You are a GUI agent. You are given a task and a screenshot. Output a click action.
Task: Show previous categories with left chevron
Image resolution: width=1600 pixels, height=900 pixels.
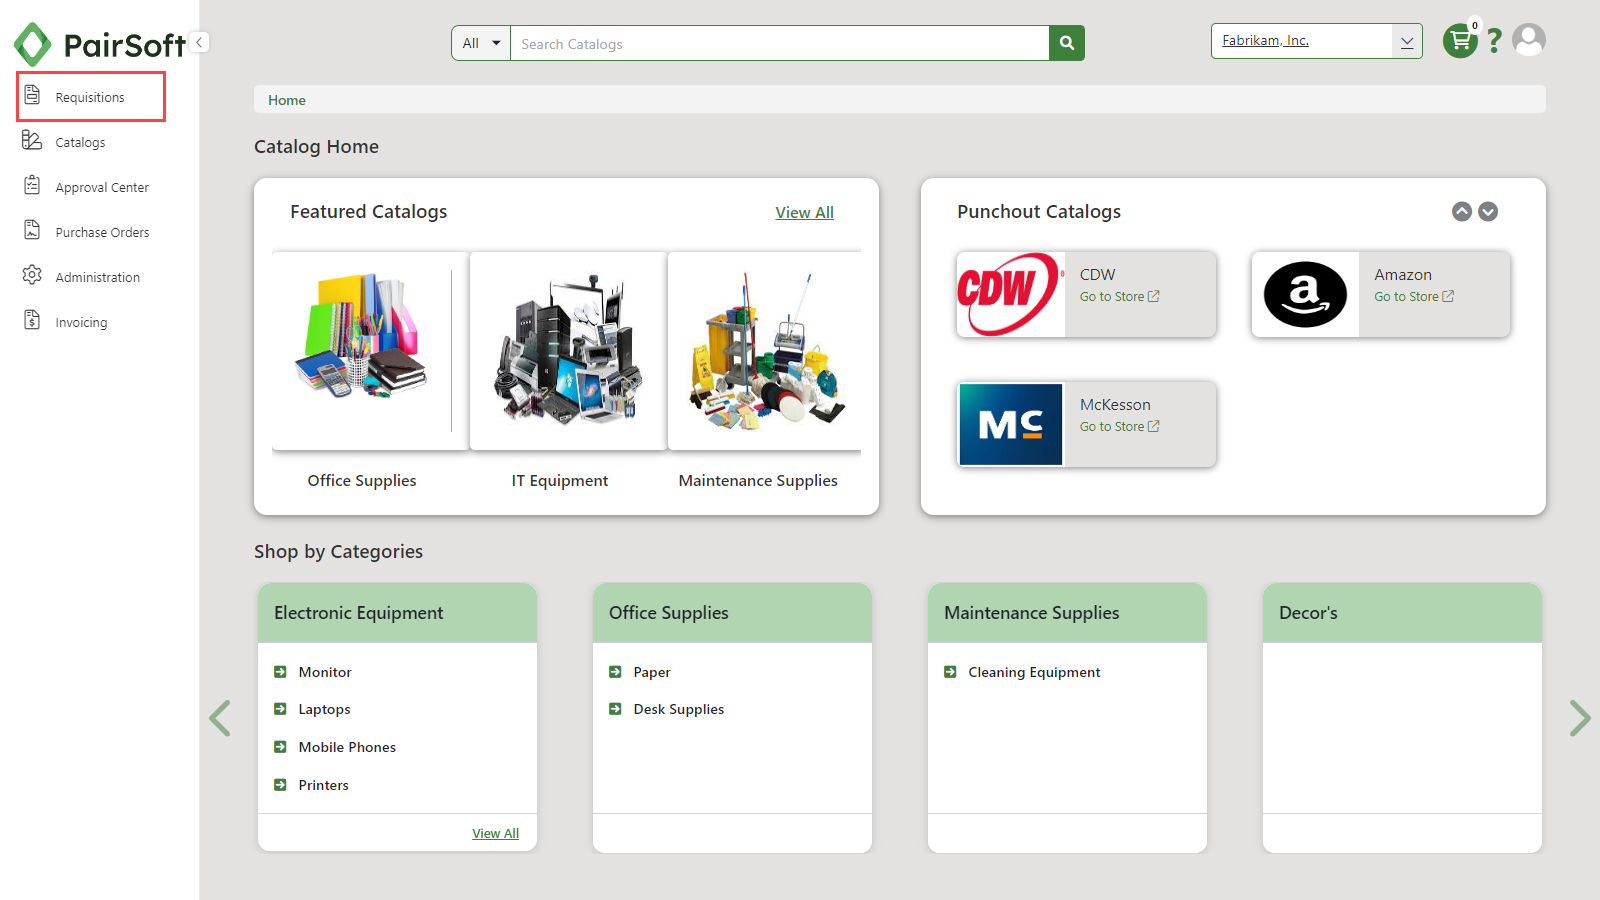[x=220, y=718]
